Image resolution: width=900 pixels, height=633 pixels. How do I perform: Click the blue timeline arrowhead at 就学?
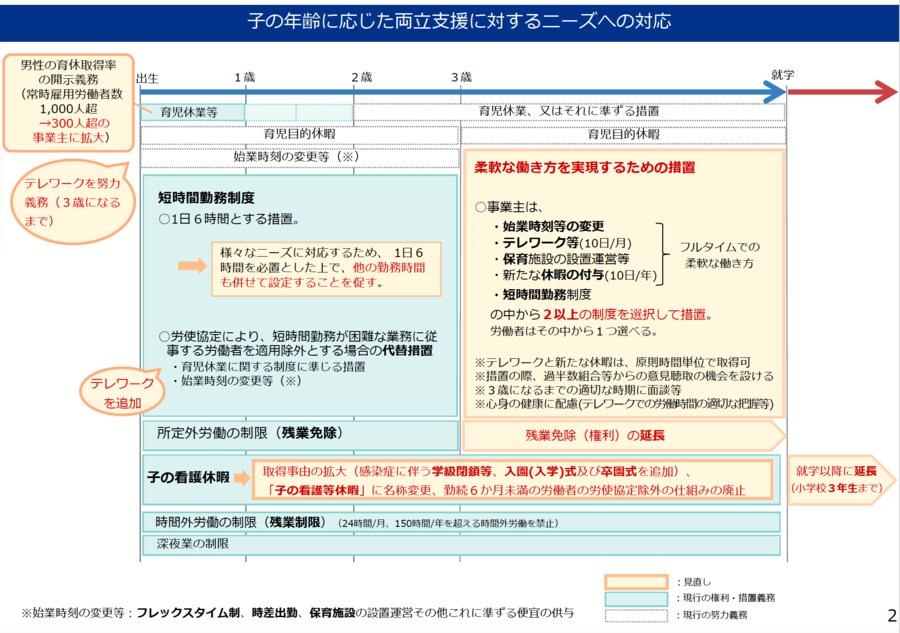(775, 93)
